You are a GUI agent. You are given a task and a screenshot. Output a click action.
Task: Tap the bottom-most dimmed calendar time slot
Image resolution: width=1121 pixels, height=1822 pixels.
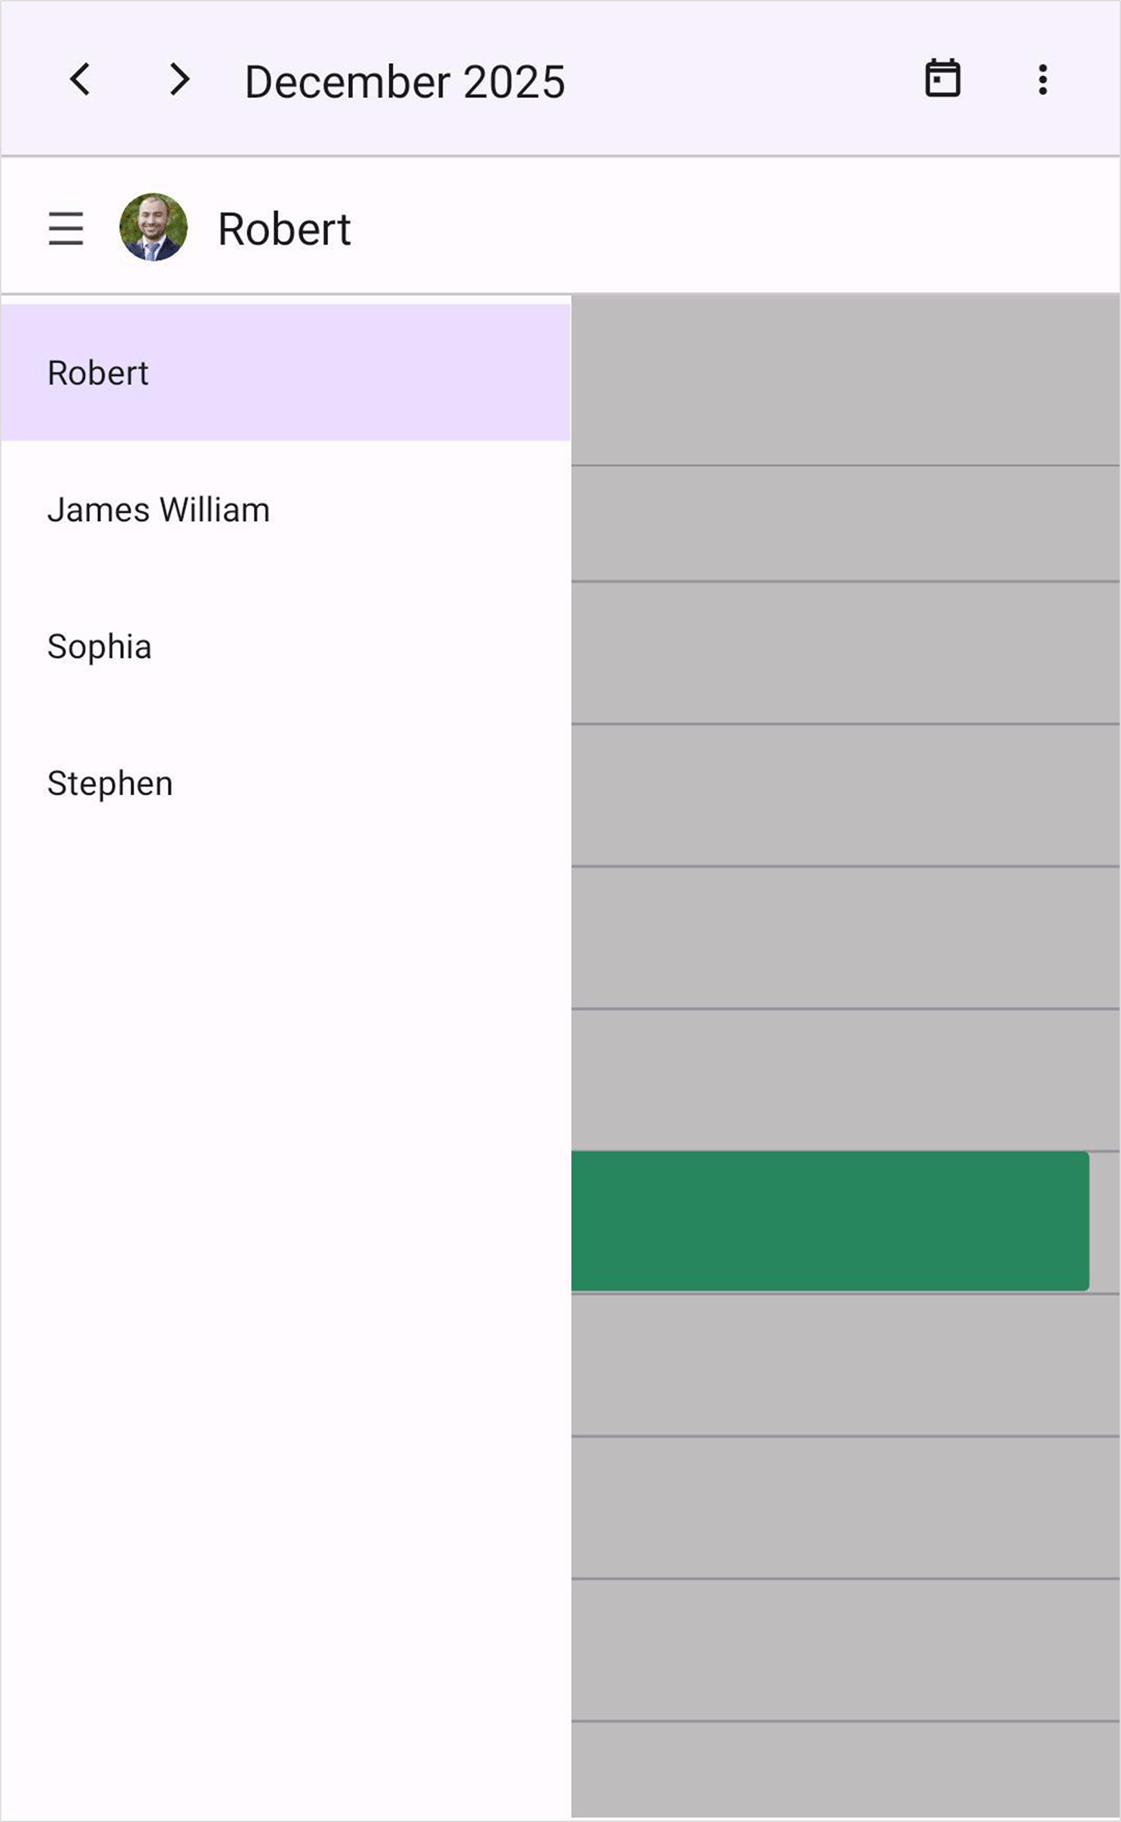click(845, 1768)
